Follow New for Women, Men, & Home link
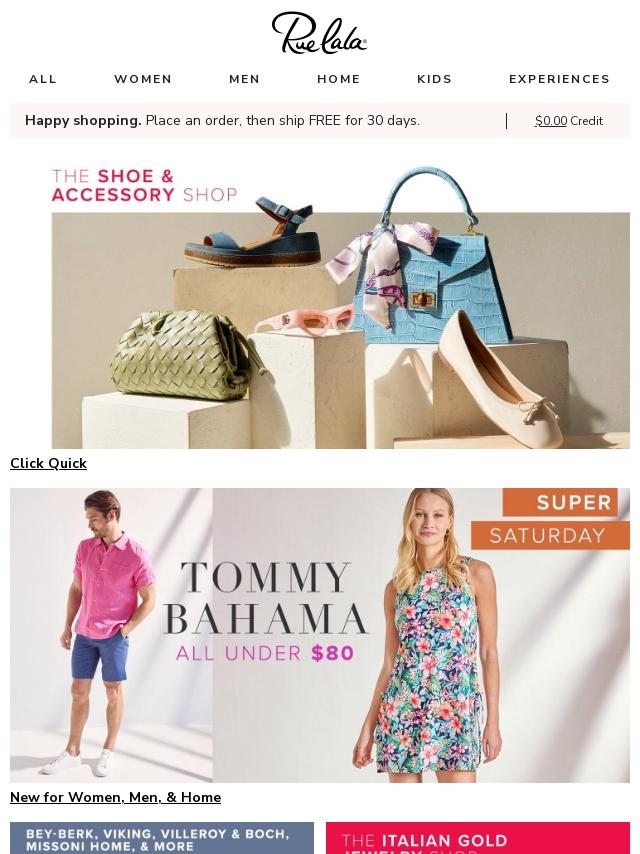This screenshot has width=640, height=854. click(x=115, y=797)
